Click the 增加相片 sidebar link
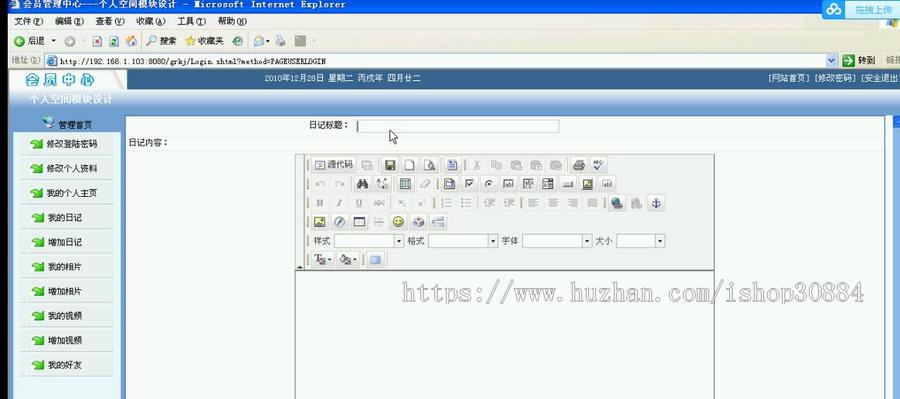 tap(64, 292)
